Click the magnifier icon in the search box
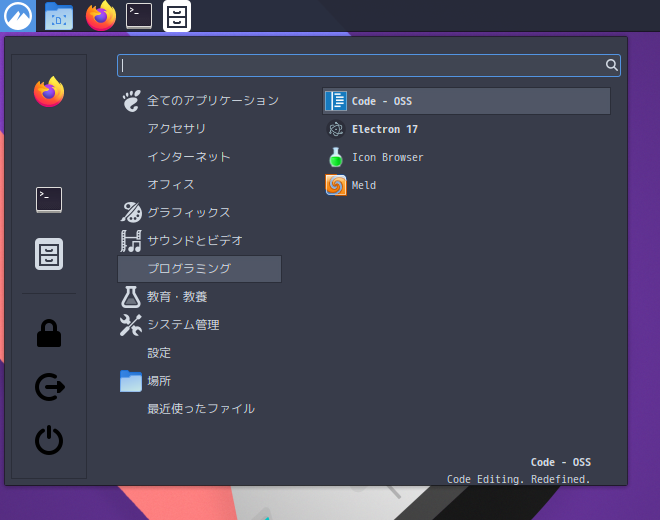 pyautogui.click(x=612, y=65)
